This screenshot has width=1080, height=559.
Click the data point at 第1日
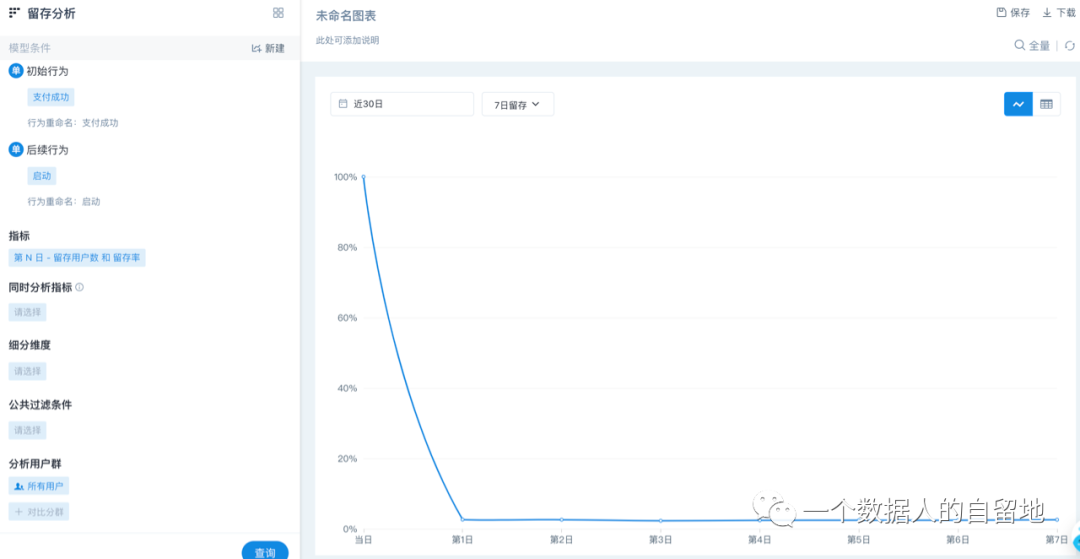tap(462, 519)
